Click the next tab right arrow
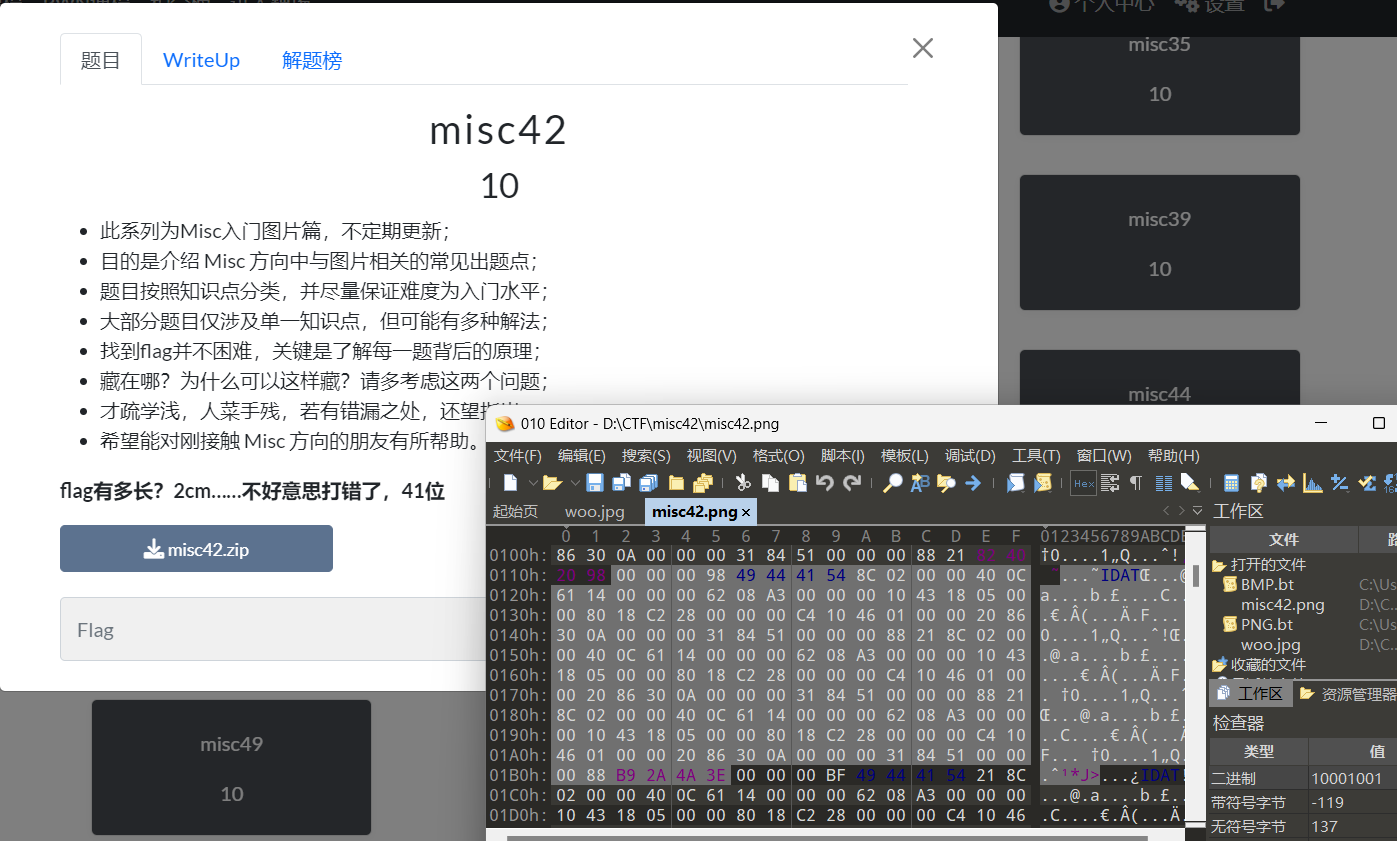Image resolution: width=1397 pixels, height=841 pixels. tap(1181, 511)
